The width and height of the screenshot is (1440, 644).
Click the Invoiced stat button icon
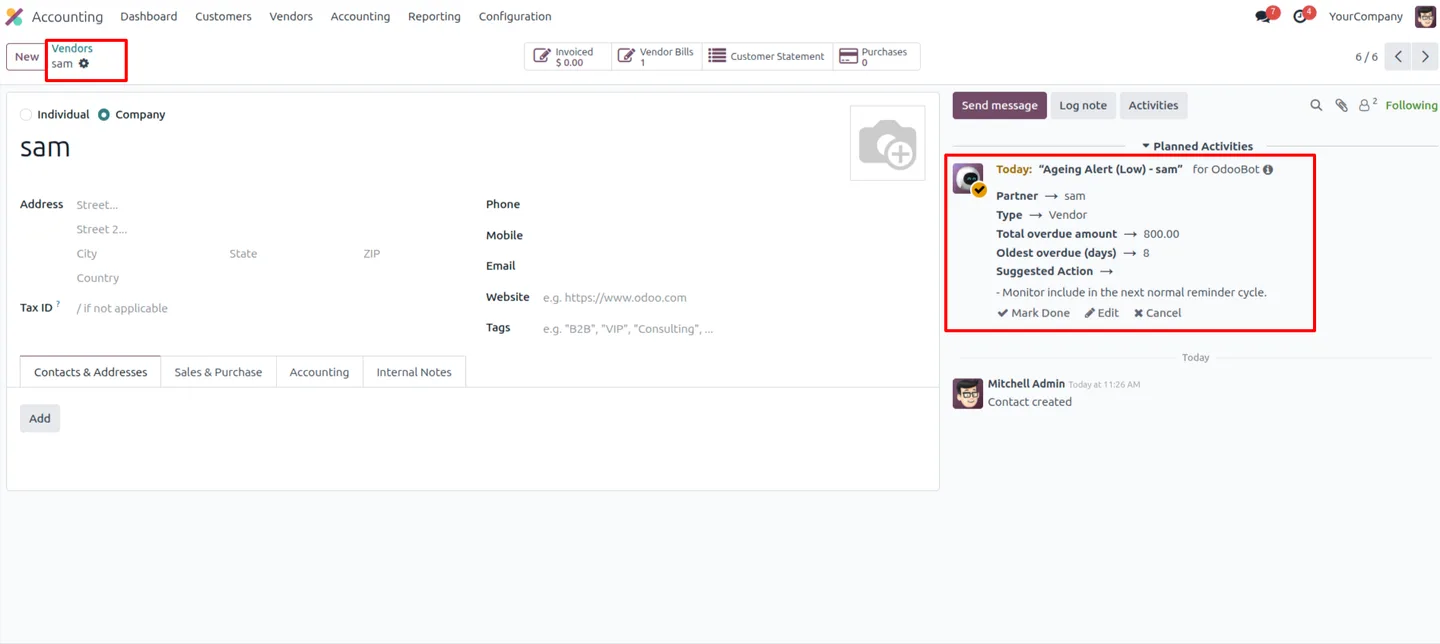point(541,57)
